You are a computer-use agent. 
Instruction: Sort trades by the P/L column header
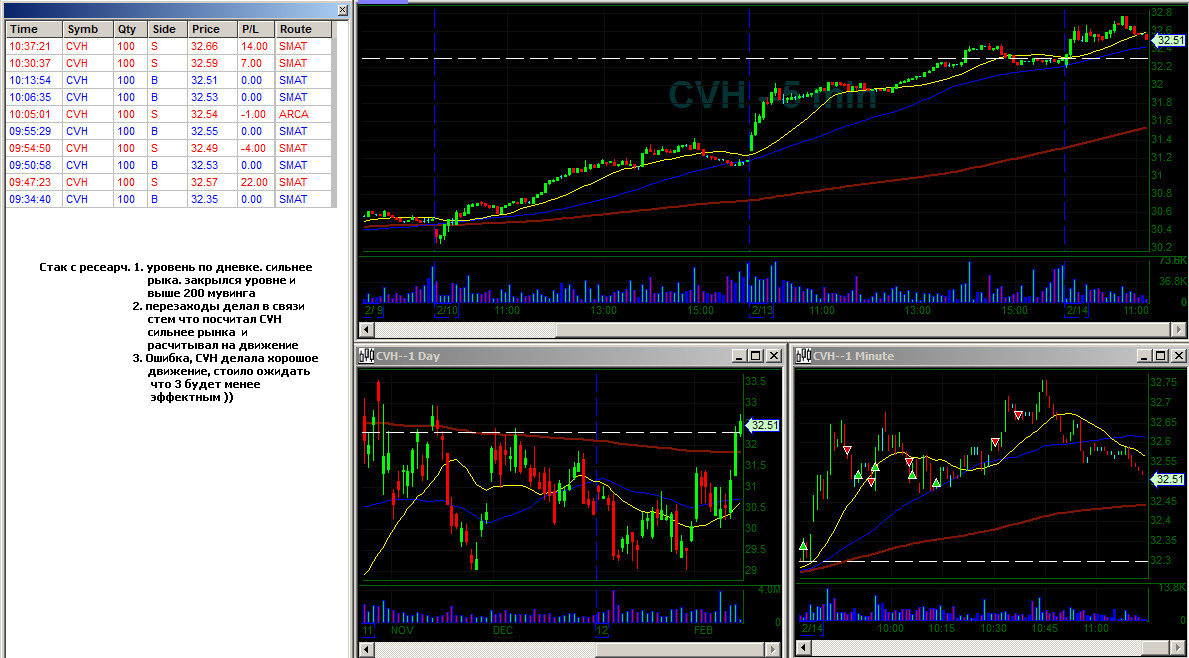pos(256,29)
